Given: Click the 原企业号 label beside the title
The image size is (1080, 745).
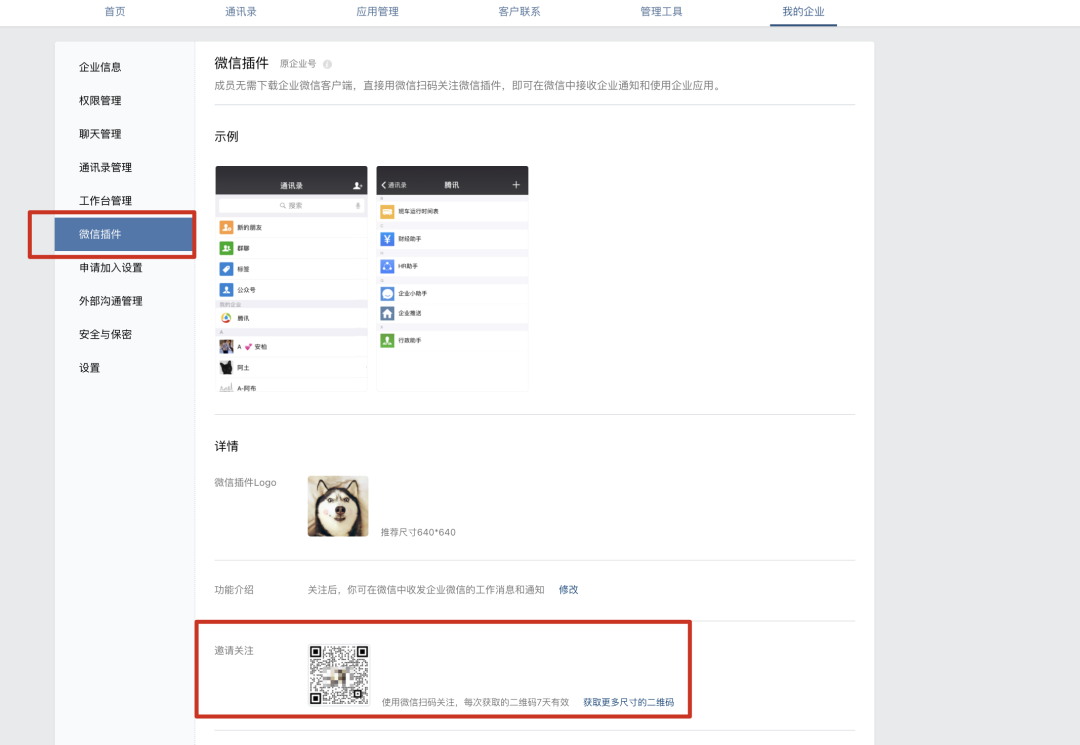Looking at the screenshot, I should 298,64.
